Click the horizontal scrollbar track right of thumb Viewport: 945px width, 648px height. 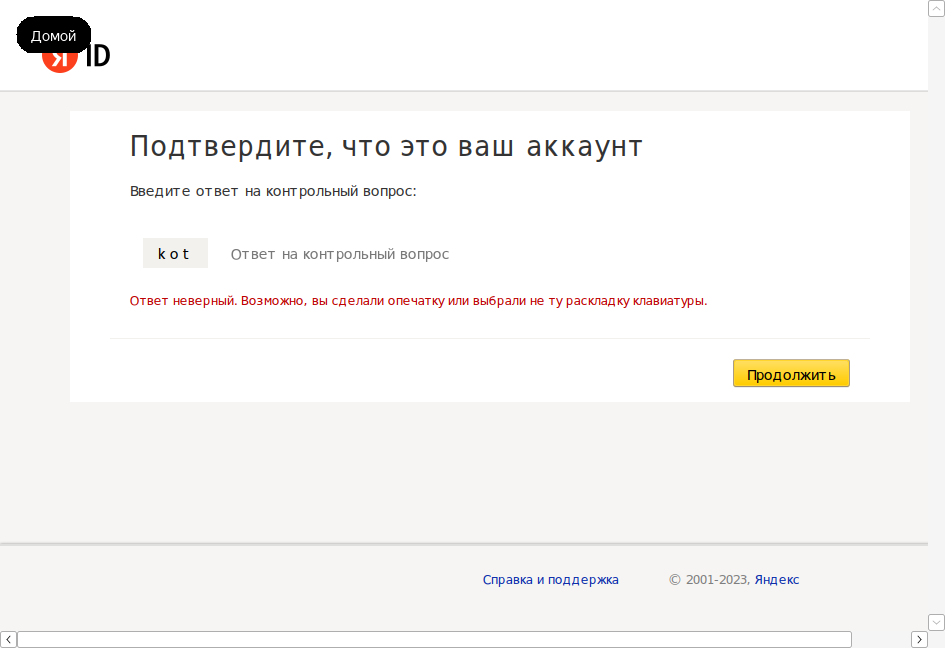[x=881, y=640]
